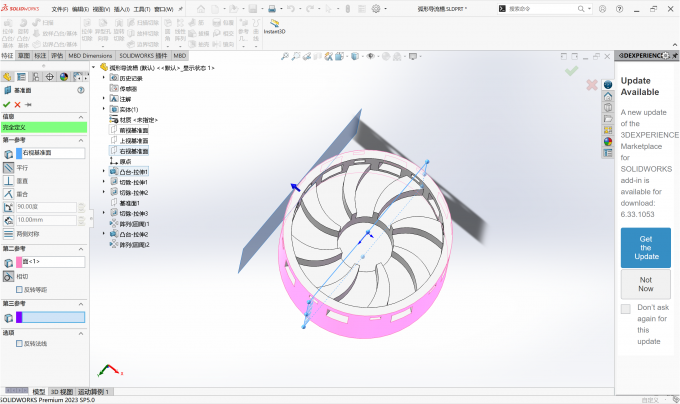Click the home icon in the top toolbar

click(x=201, y=9)
